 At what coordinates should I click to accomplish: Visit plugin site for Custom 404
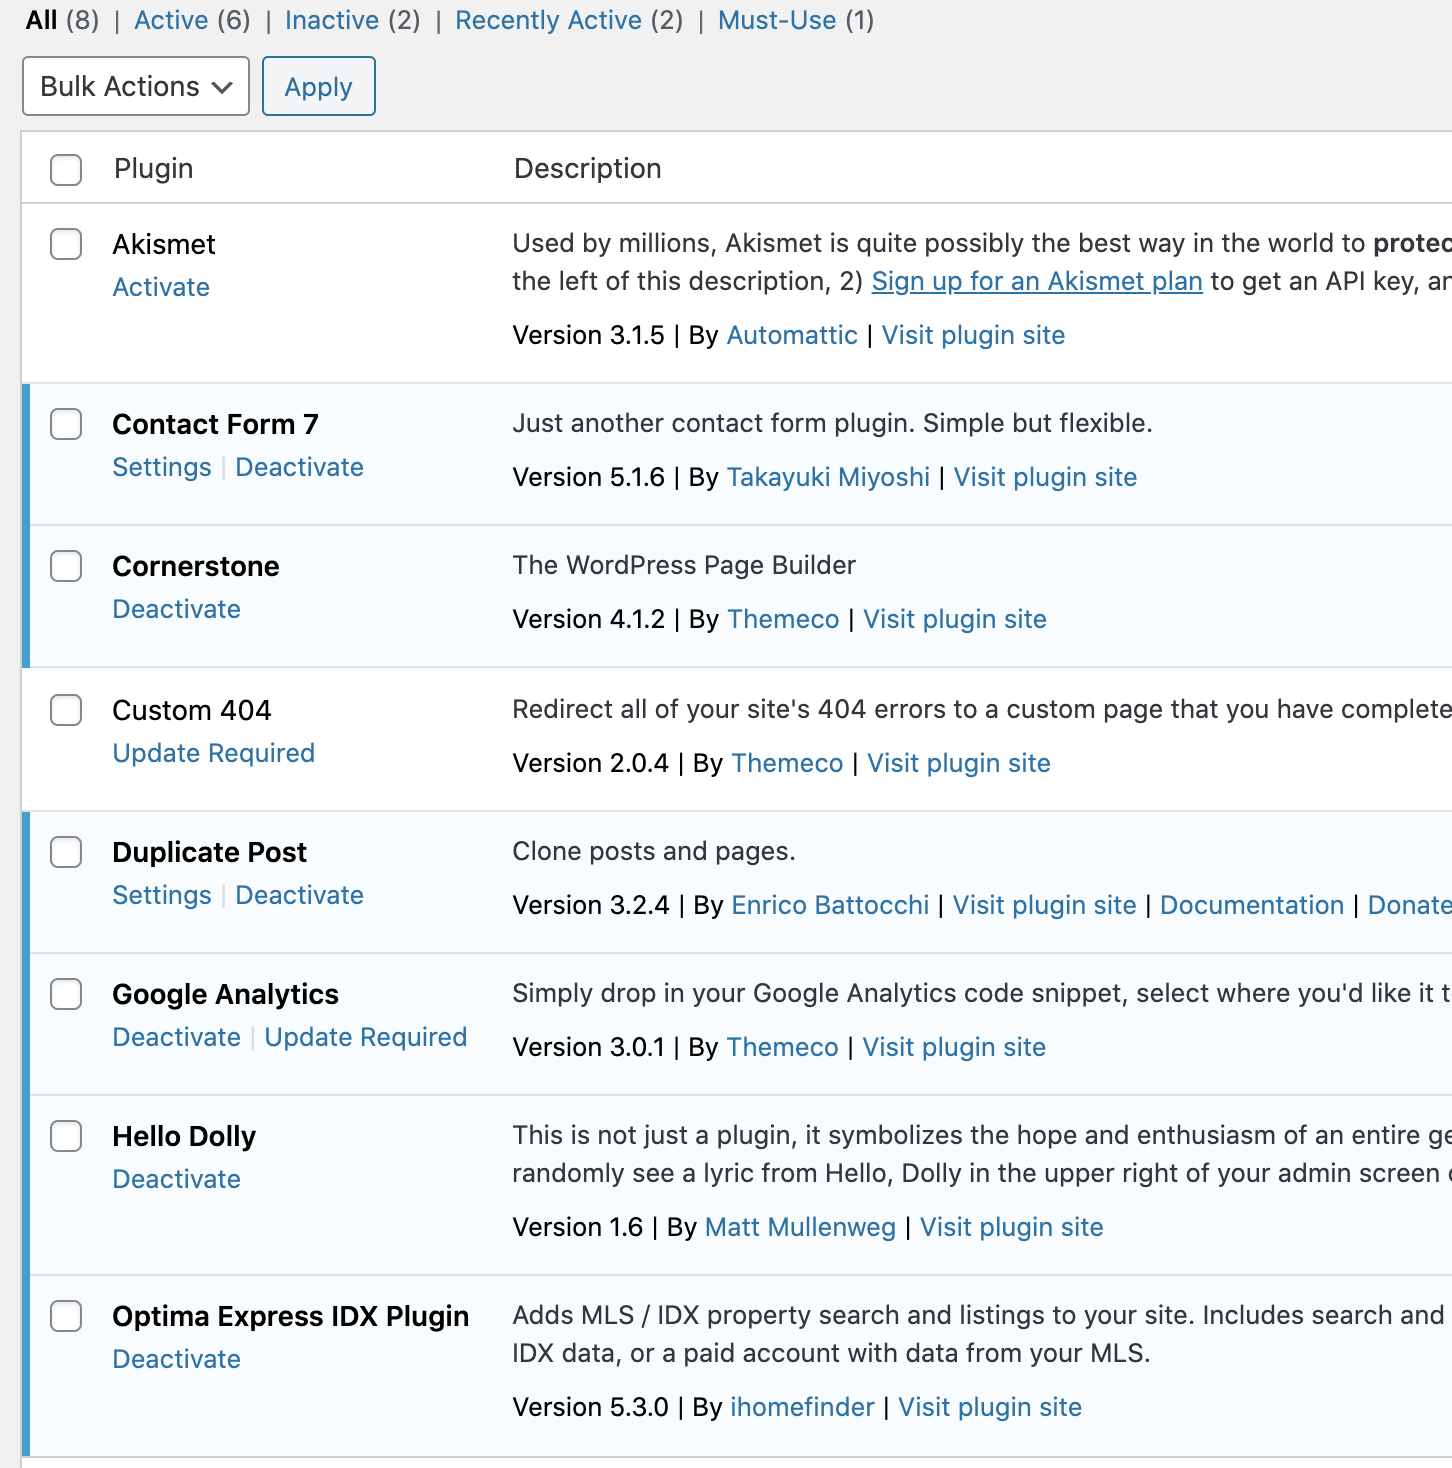pos(959,763)
